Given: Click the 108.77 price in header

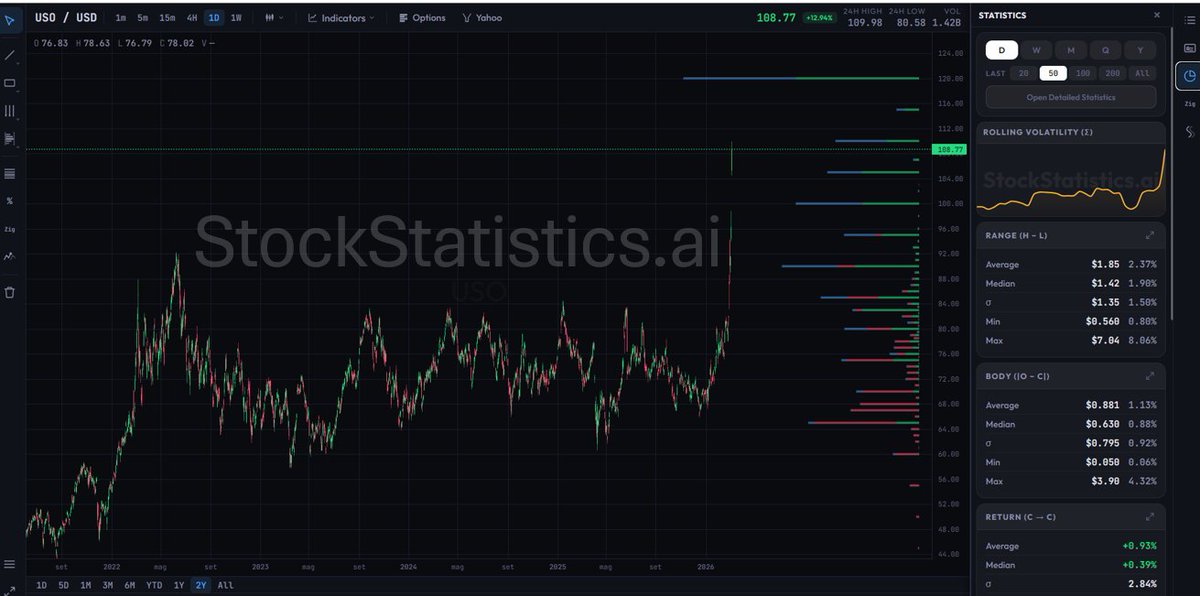Looking at the screenshot, I should point(776,18).
